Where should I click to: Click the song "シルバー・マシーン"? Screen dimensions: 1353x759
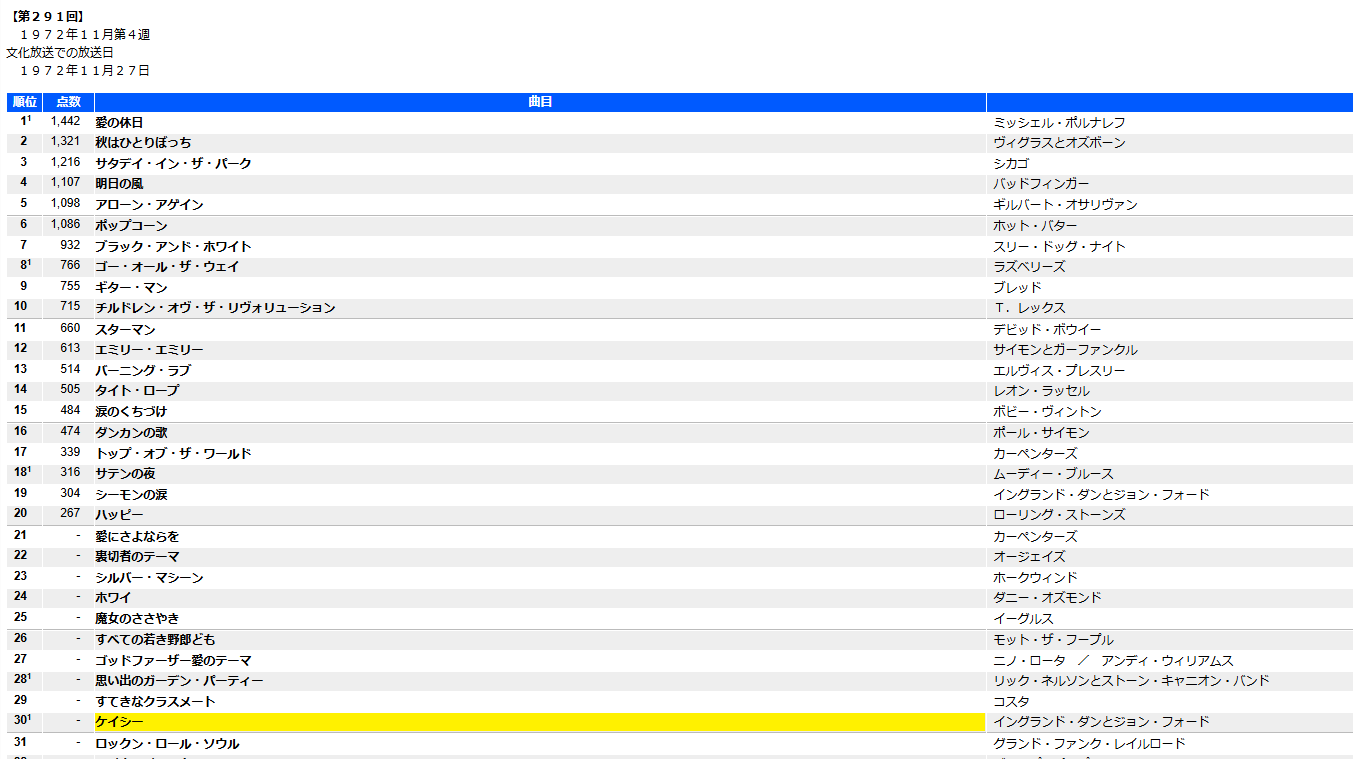pyautogui.click(x=149, y=578)
